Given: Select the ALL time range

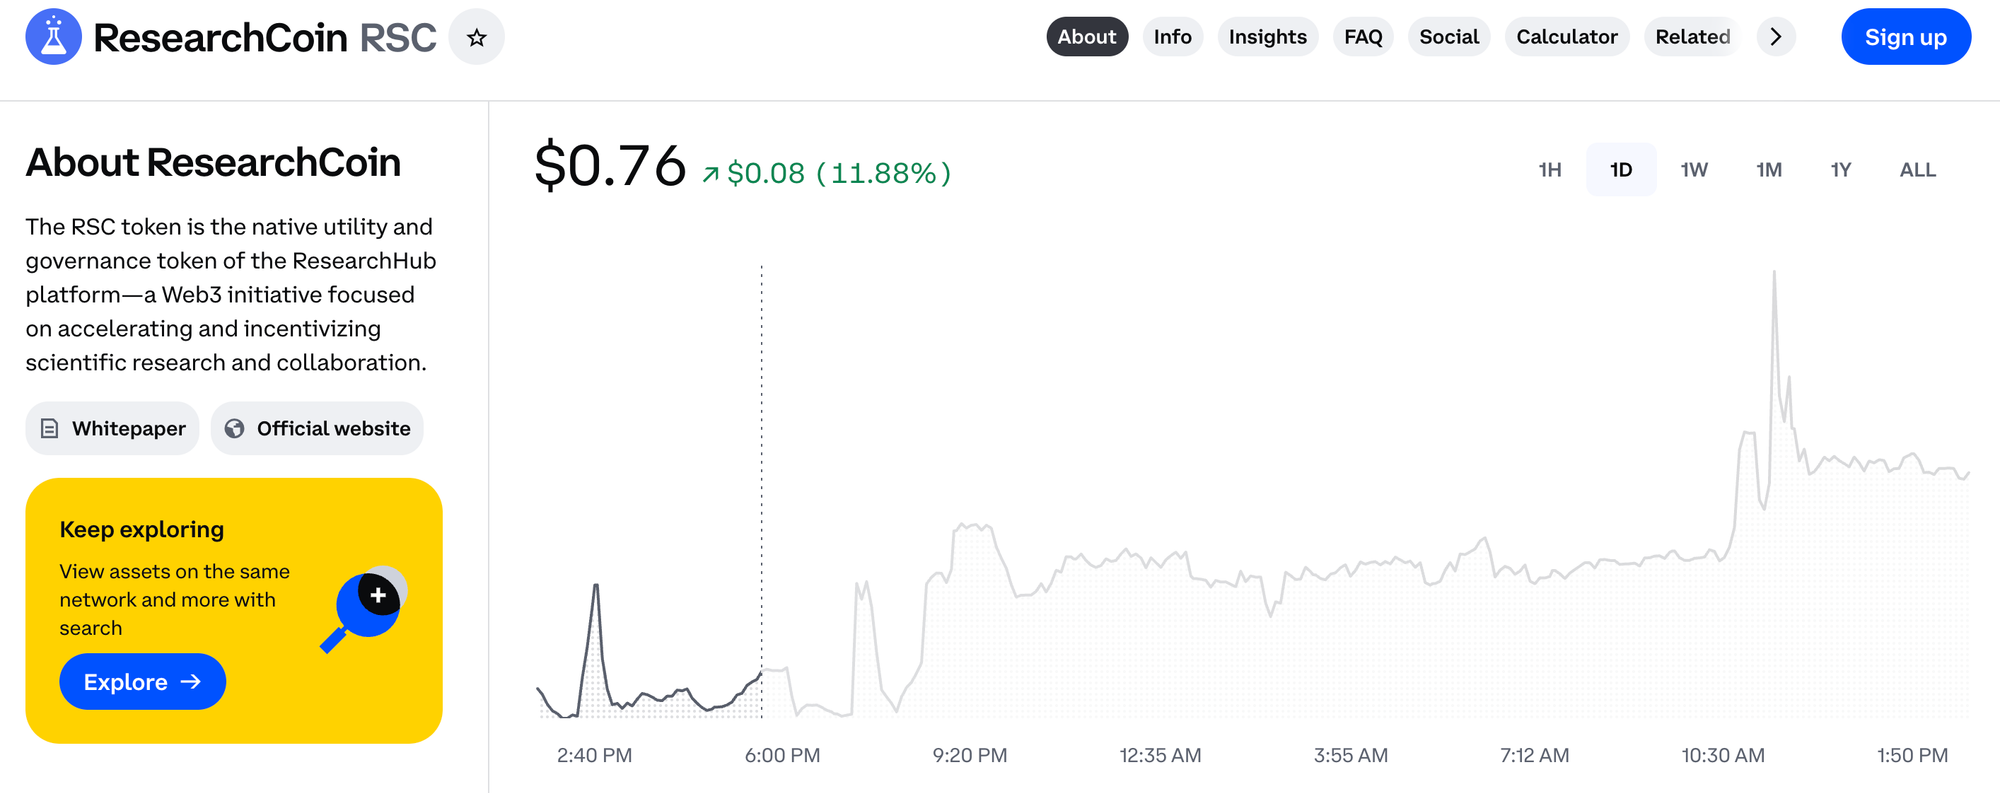Looking at the screenshot, I should click(1916, 169).
